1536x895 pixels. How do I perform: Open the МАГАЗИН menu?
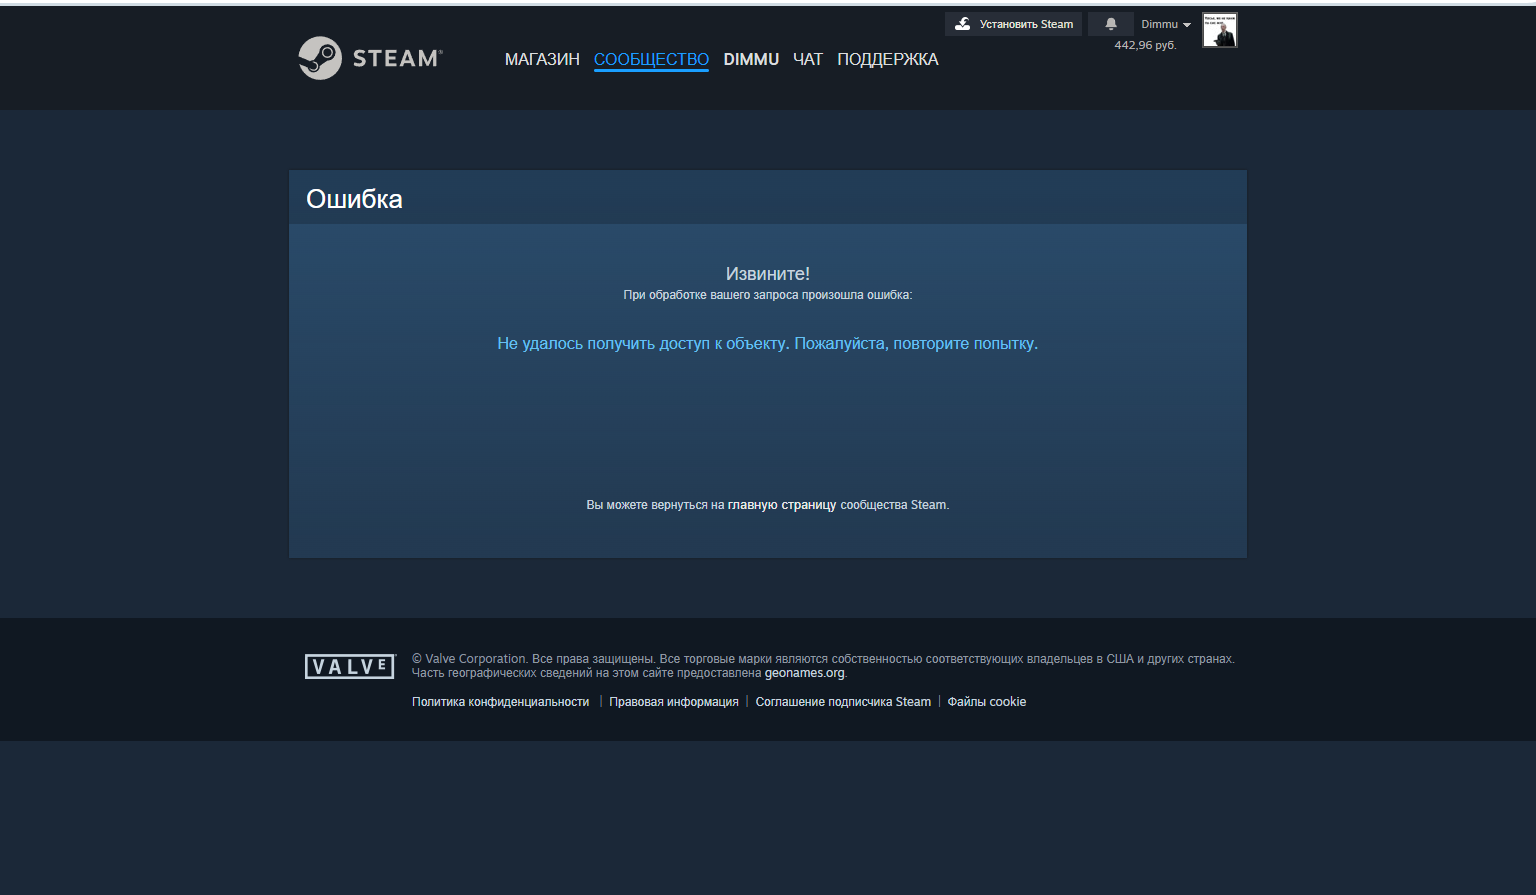[x=542, y=59]
